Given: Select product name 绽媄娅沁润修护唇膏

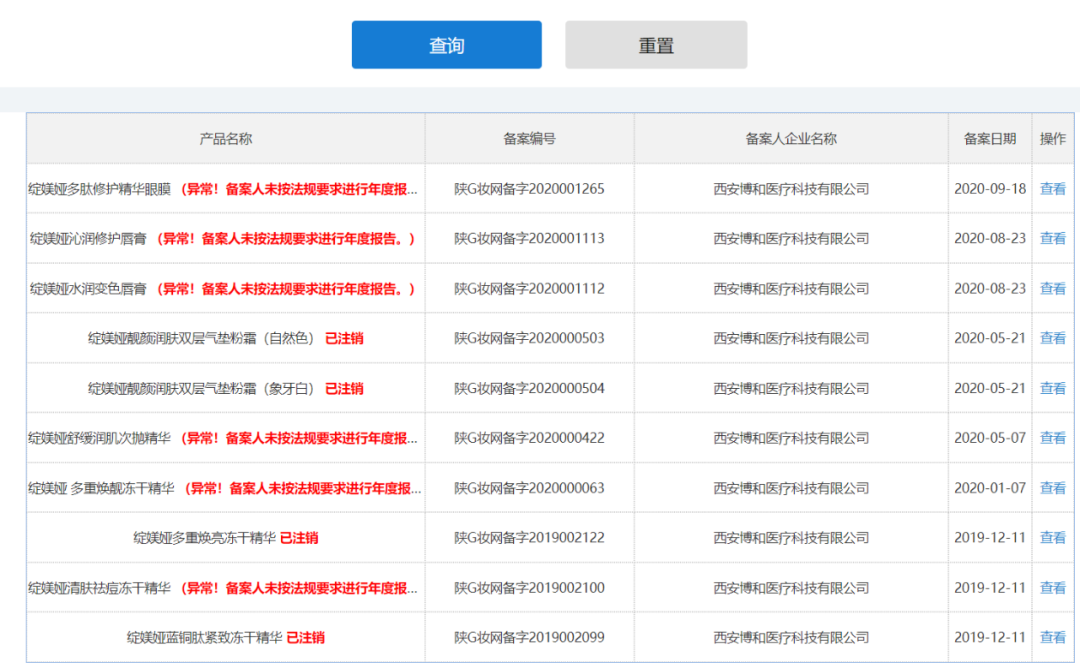Looking at the screenshot, I should point(88,238).
